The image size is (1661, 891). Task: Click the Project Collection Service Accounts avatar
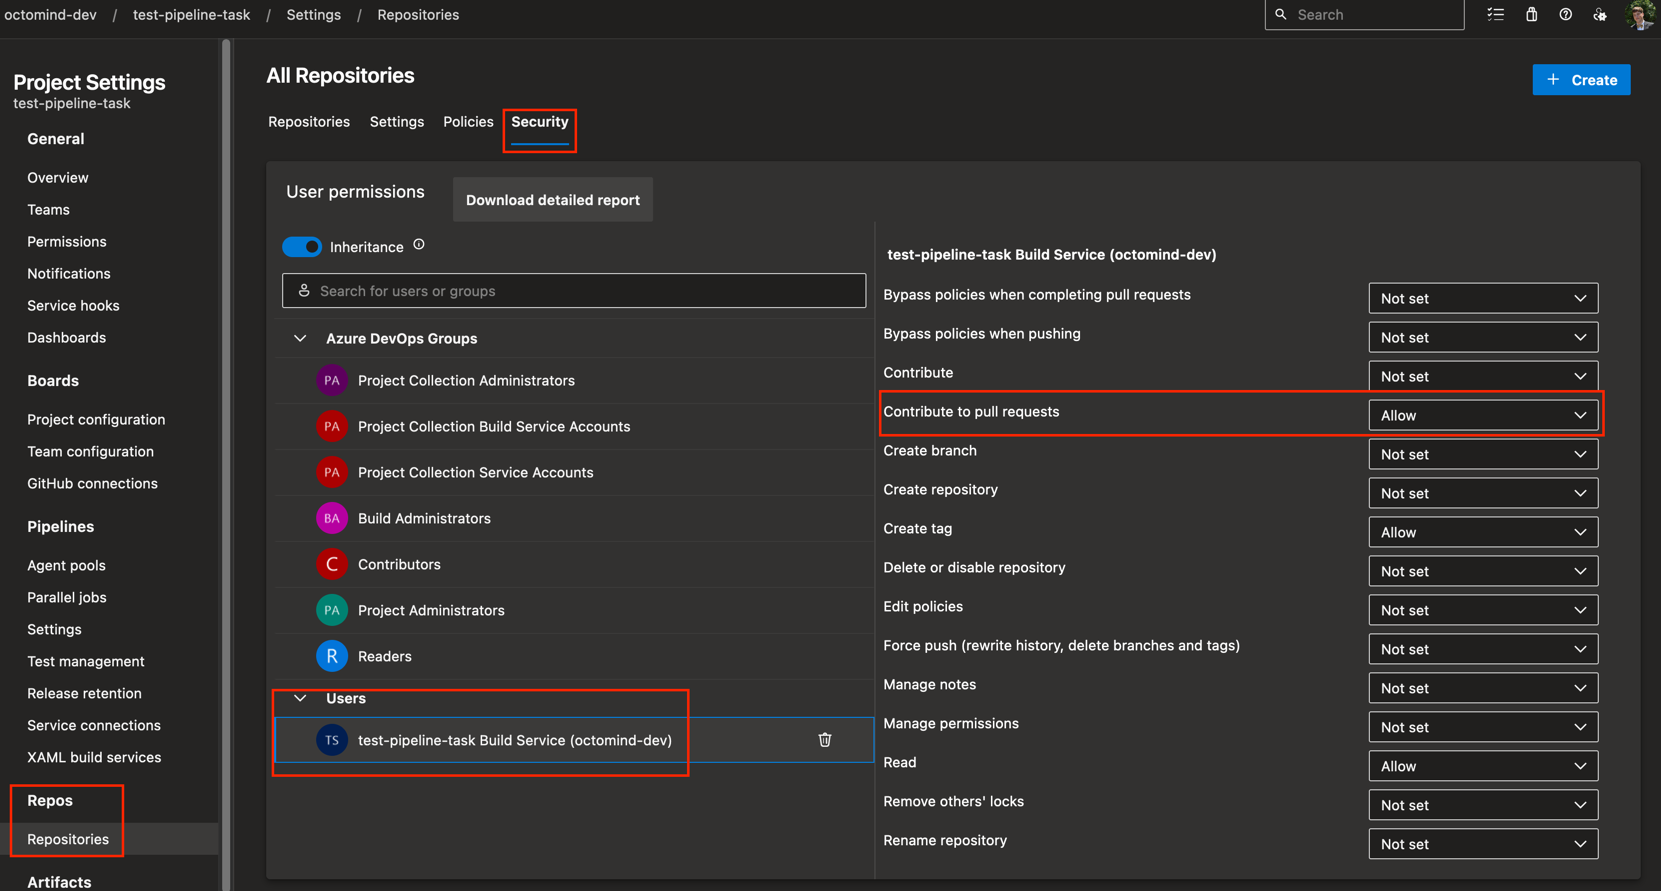click(x=332, y=472)
